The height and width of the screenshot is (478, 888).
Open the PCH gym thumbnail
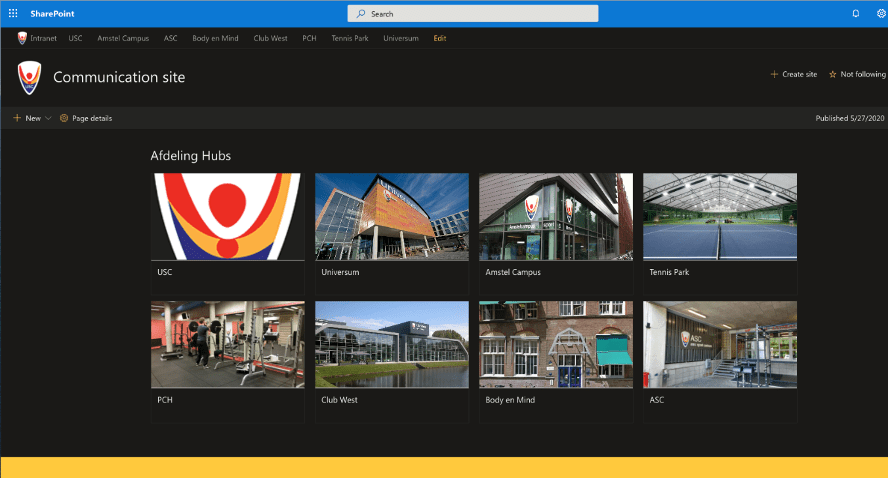[x=228, y=344]
